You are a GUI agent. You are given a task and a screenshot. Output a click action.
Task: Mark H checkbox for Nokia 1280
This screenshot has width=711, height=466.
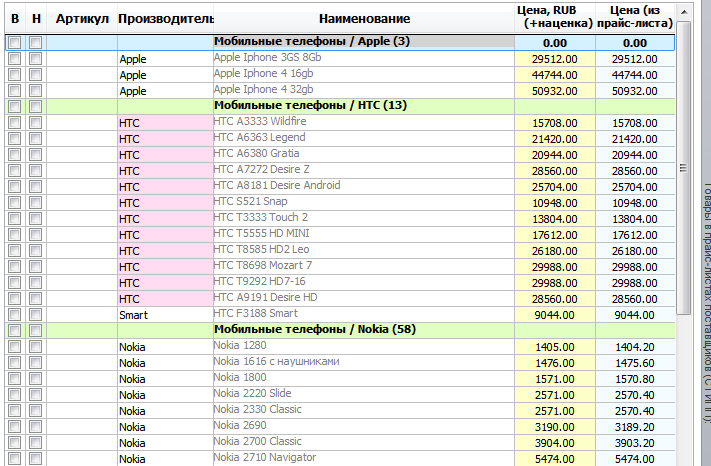tap(35, 347)
